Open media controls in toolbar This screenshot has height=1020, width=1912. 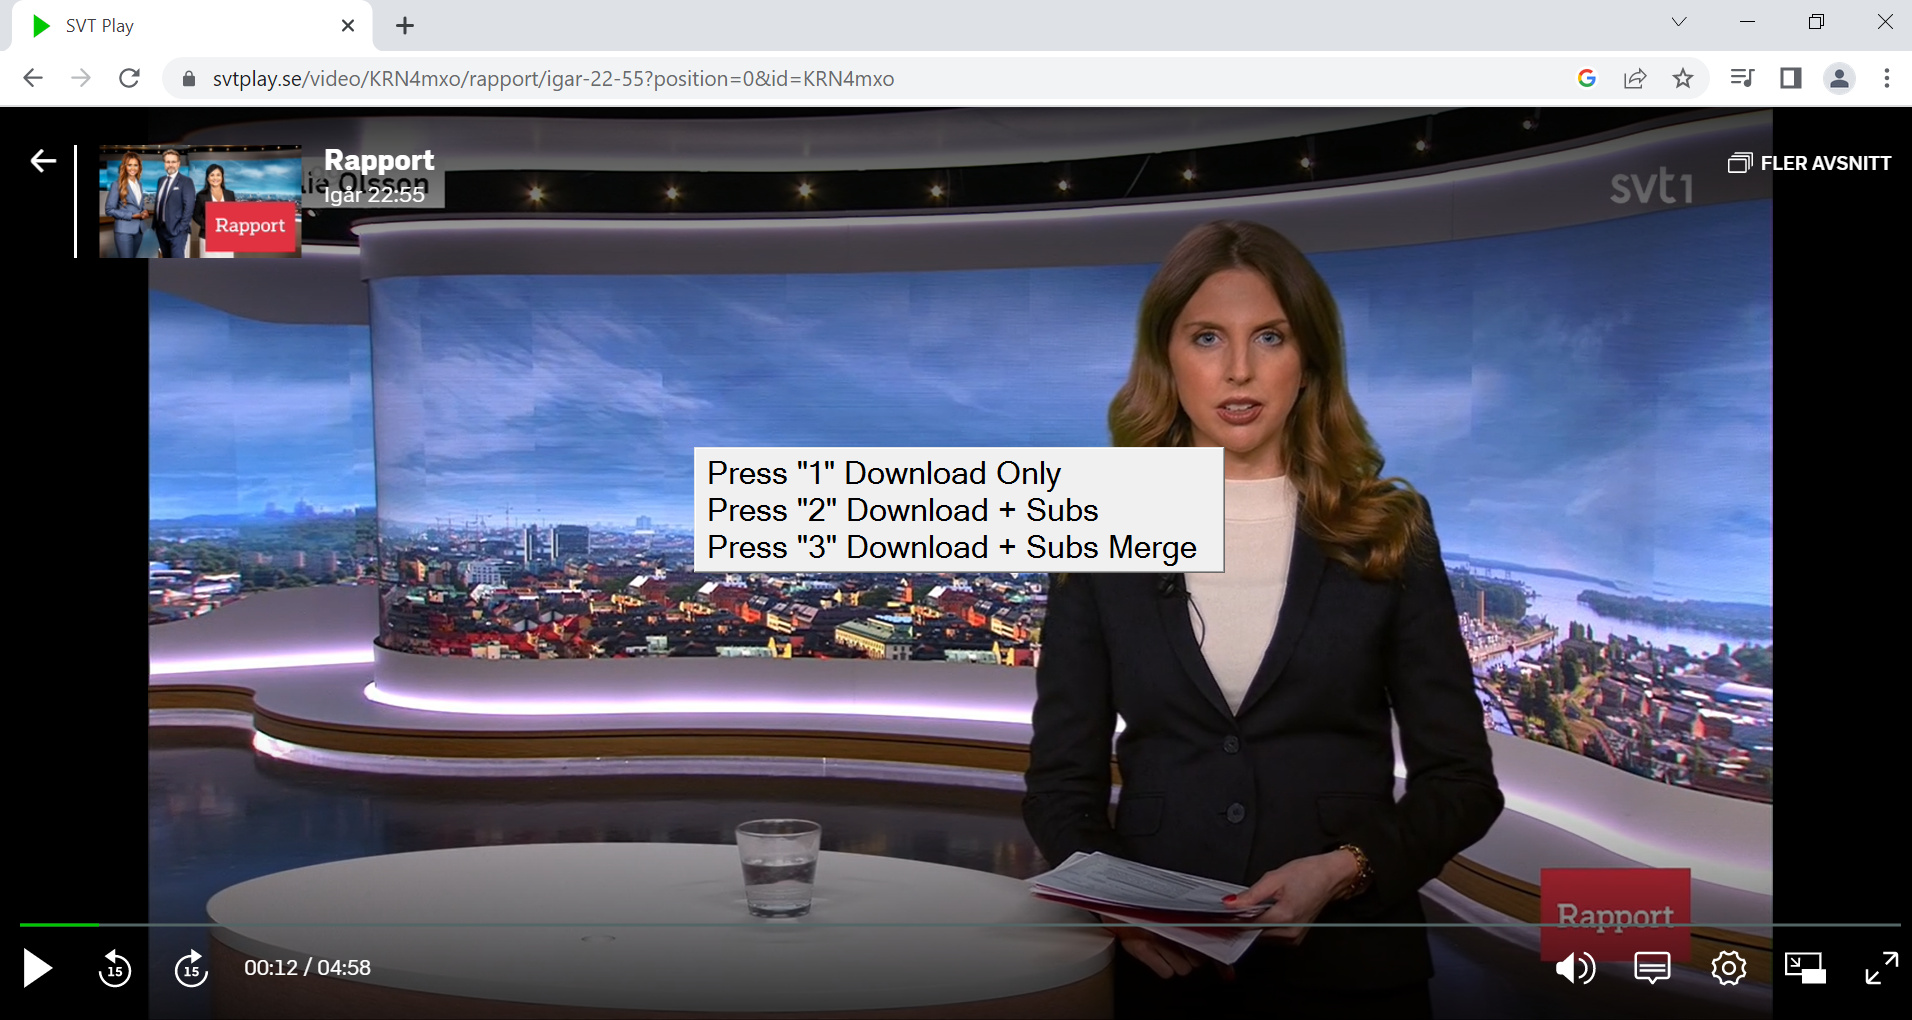1742,78
